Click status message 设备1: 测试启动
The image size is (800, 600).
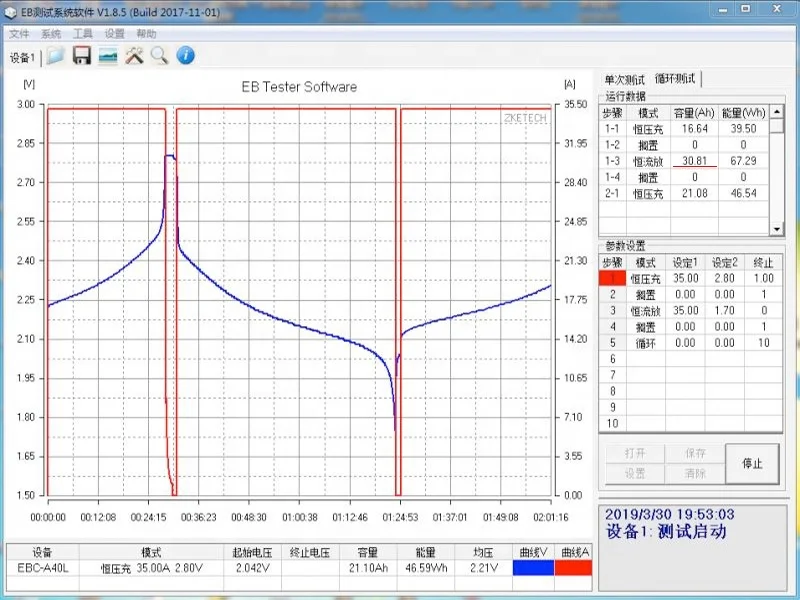coord(666,532)
